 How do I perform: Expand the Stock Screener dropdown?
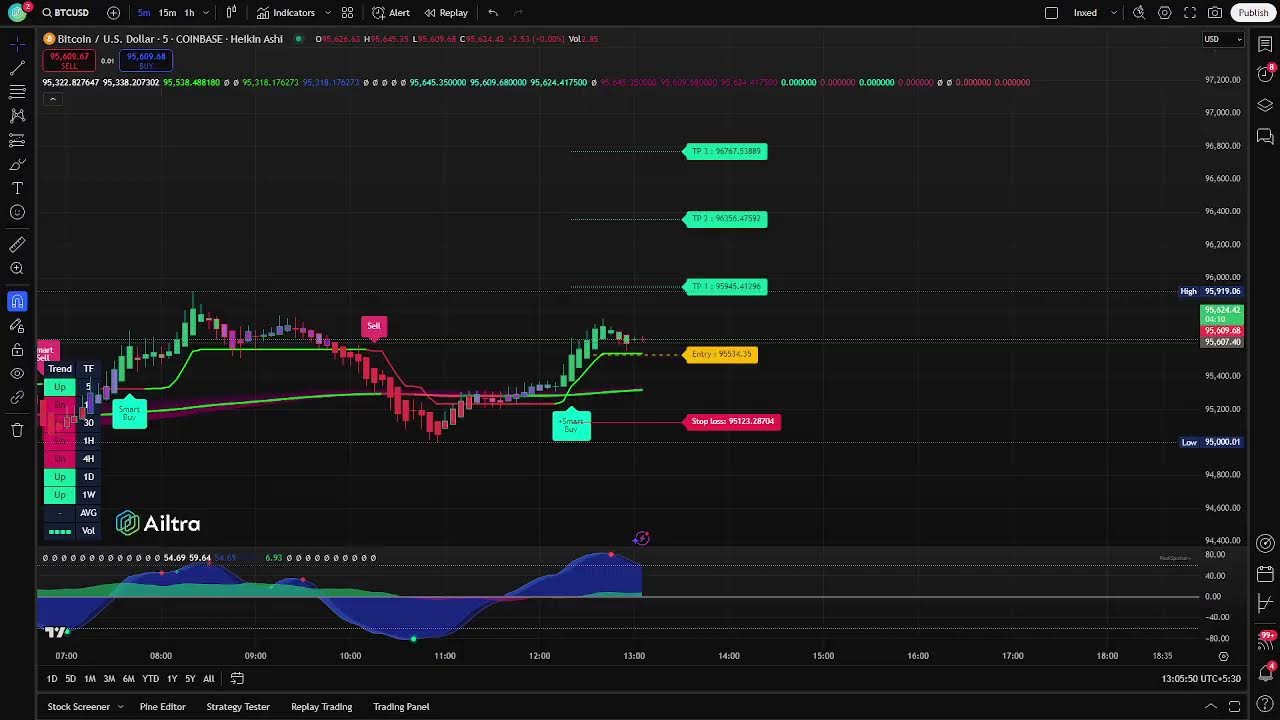(x=120, y=707)
